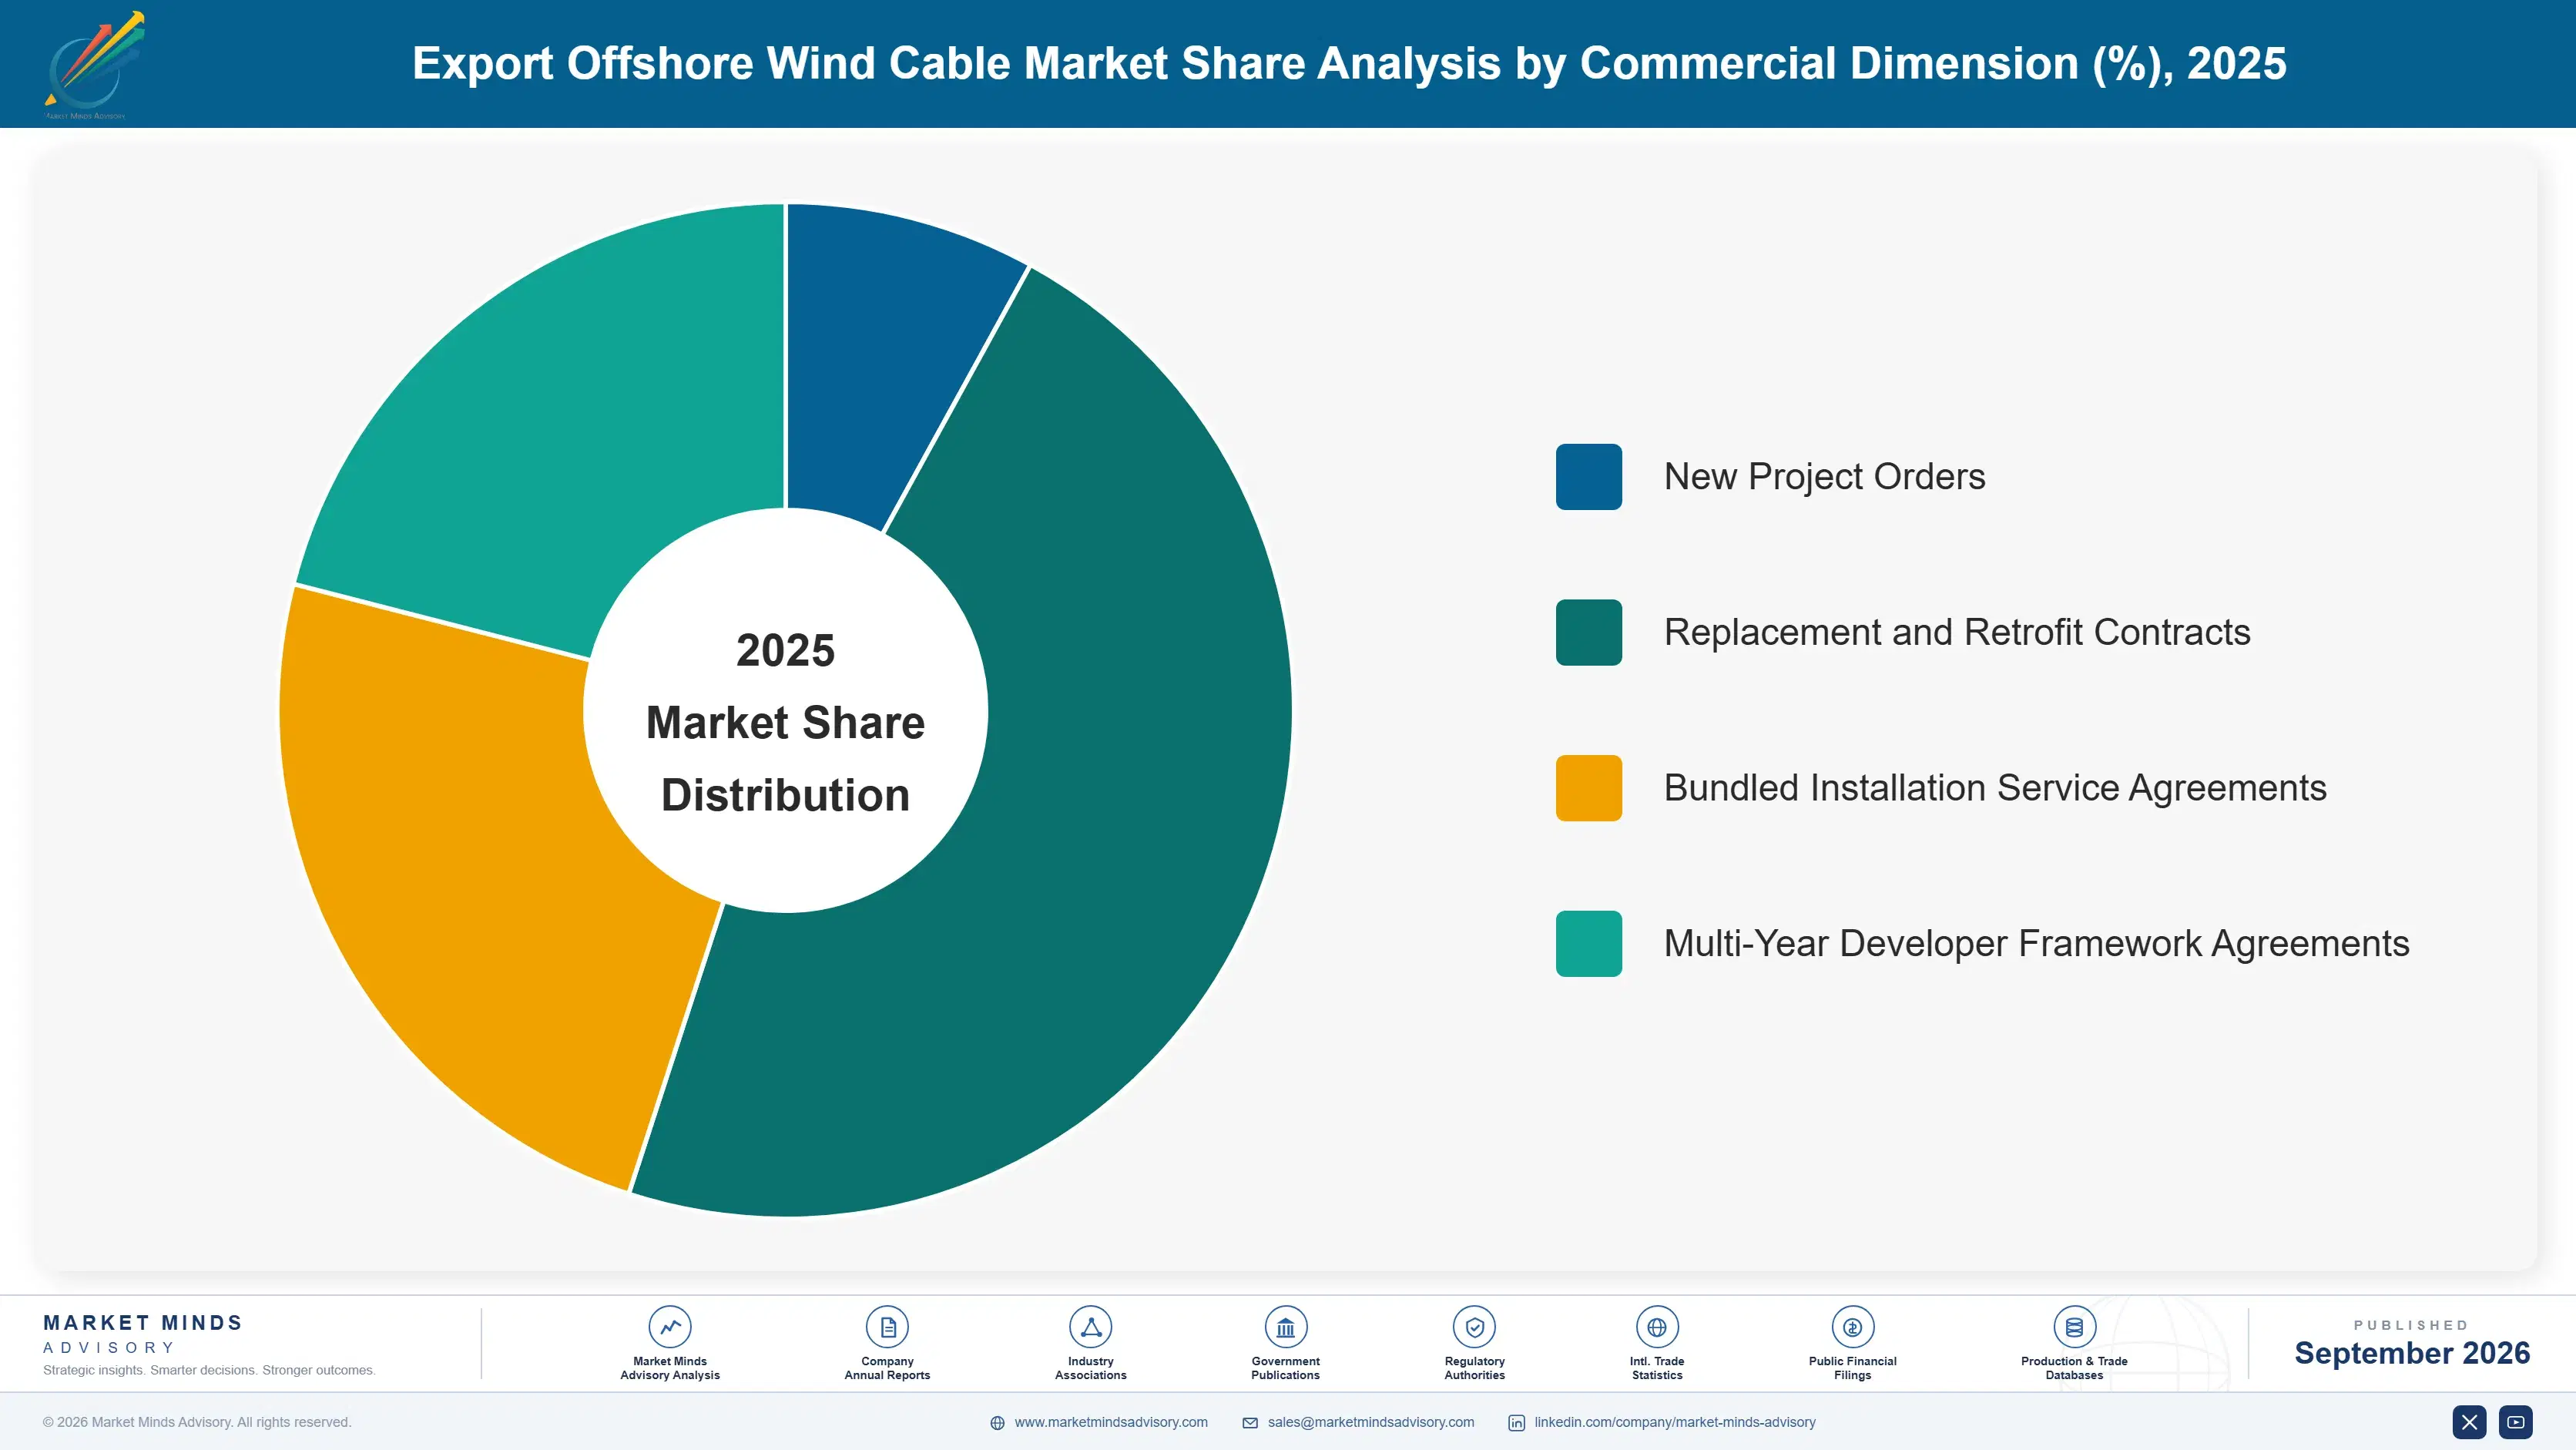Image resolution: width=2576 pixels, height=1450 pixels.
Task: Click the Company Annual Reports icon
Action: [887, 1327]
